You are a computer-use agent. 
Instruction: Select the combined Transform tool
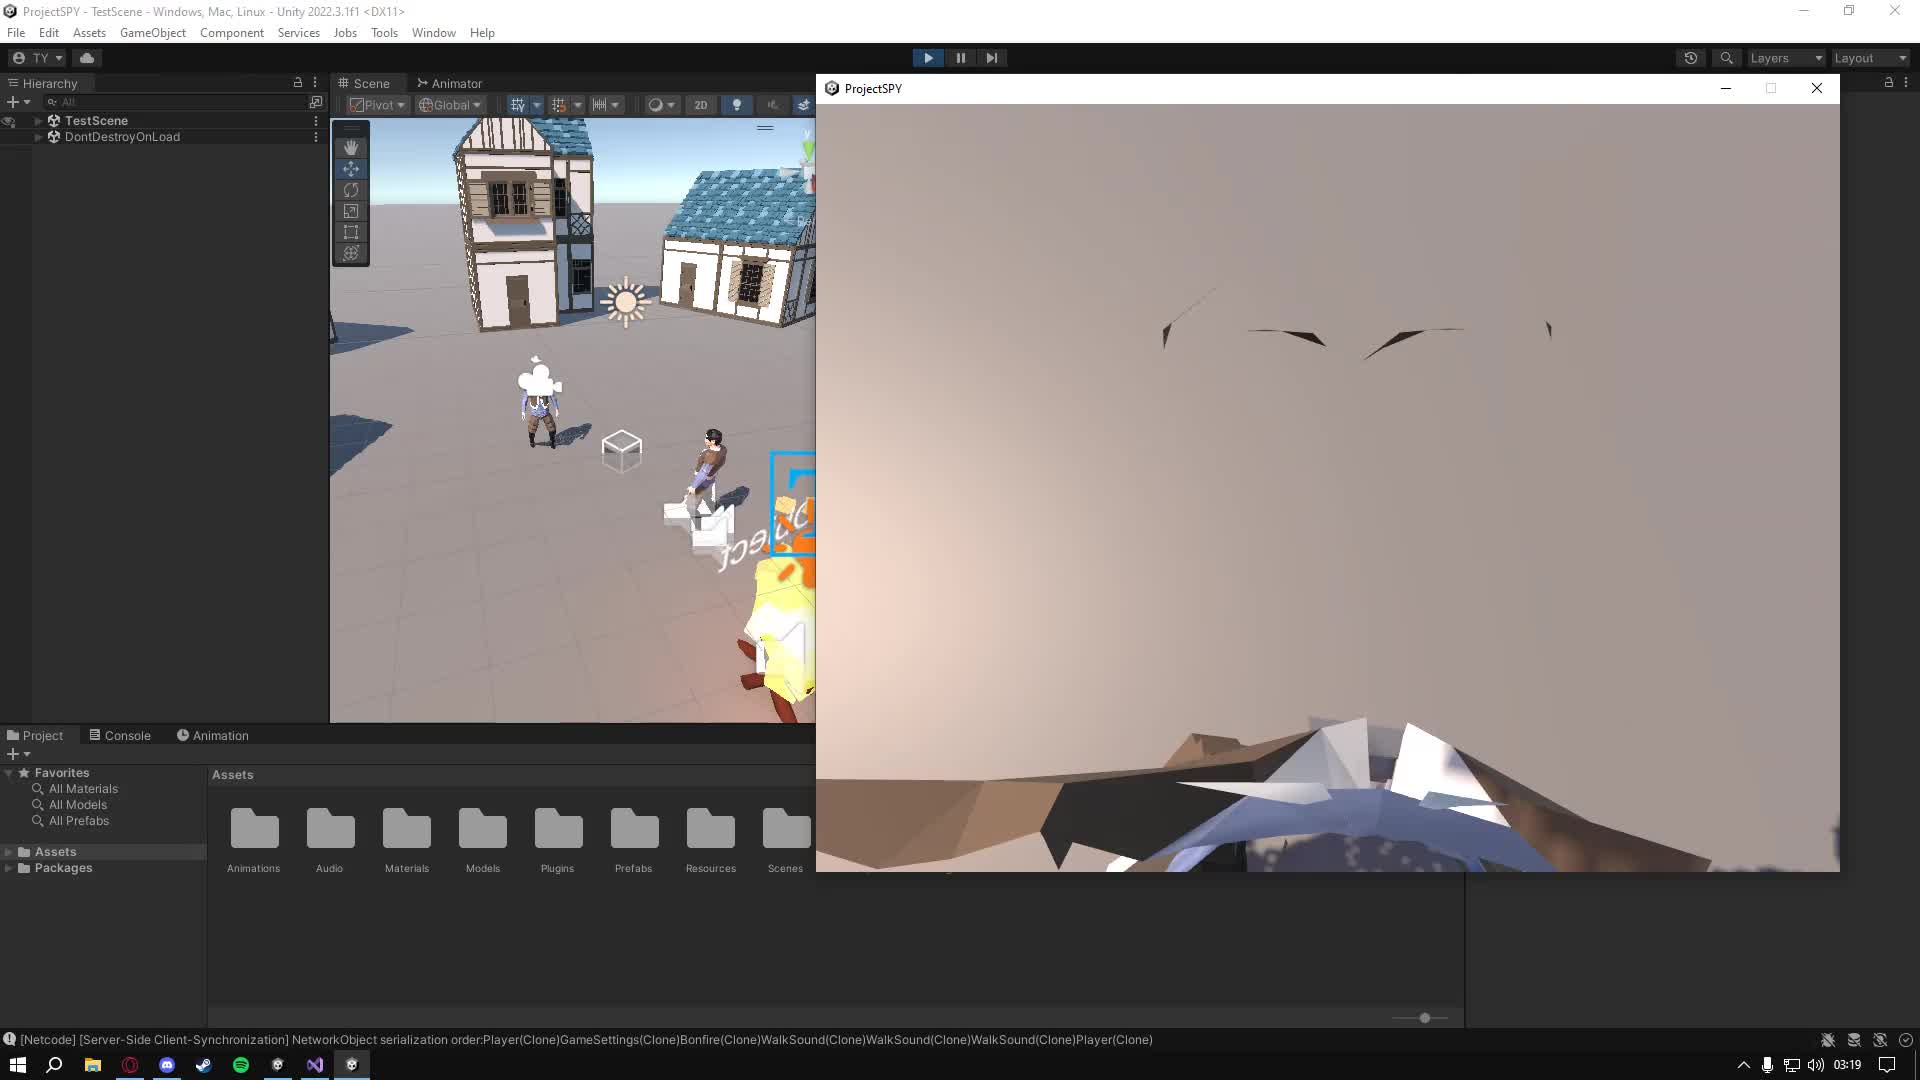coord(351,253)
